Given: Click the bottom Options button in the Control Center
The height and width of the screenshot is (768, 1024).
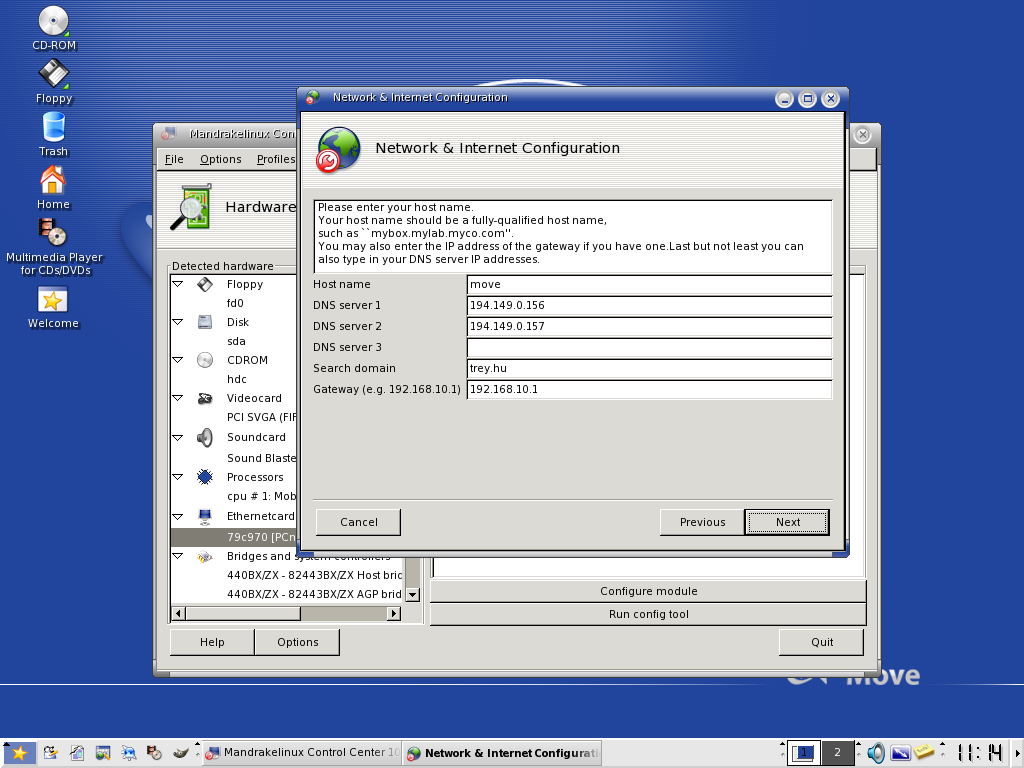Looking at the screenshot, I should tap(298, 642).
